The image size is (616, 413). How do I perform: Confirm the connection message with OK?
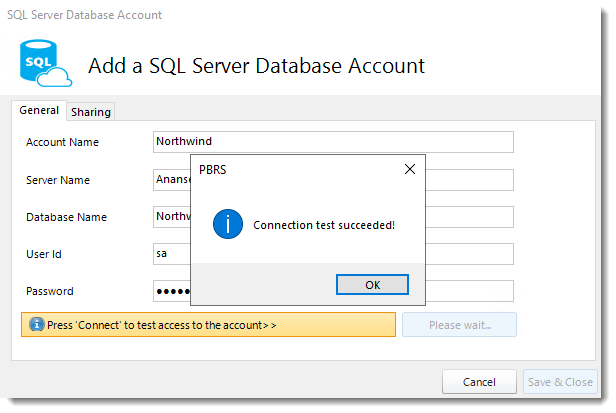[372, 285]
